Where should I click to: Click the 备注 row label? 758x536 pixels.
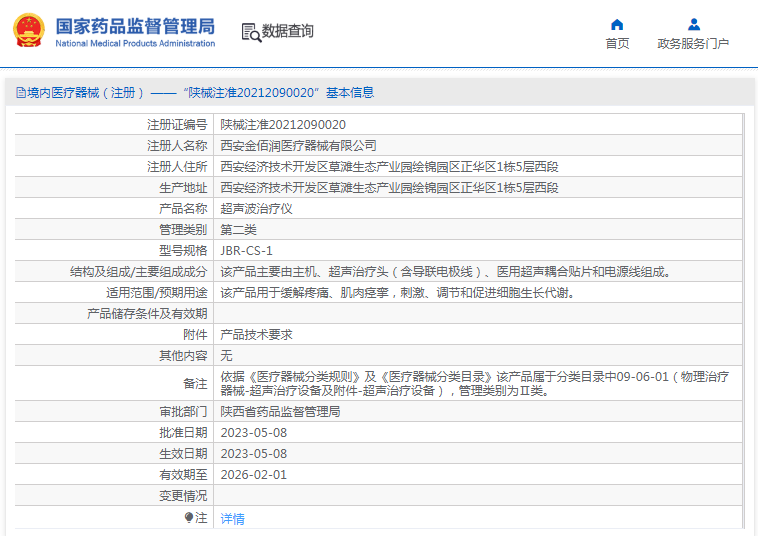click(195, 384)
